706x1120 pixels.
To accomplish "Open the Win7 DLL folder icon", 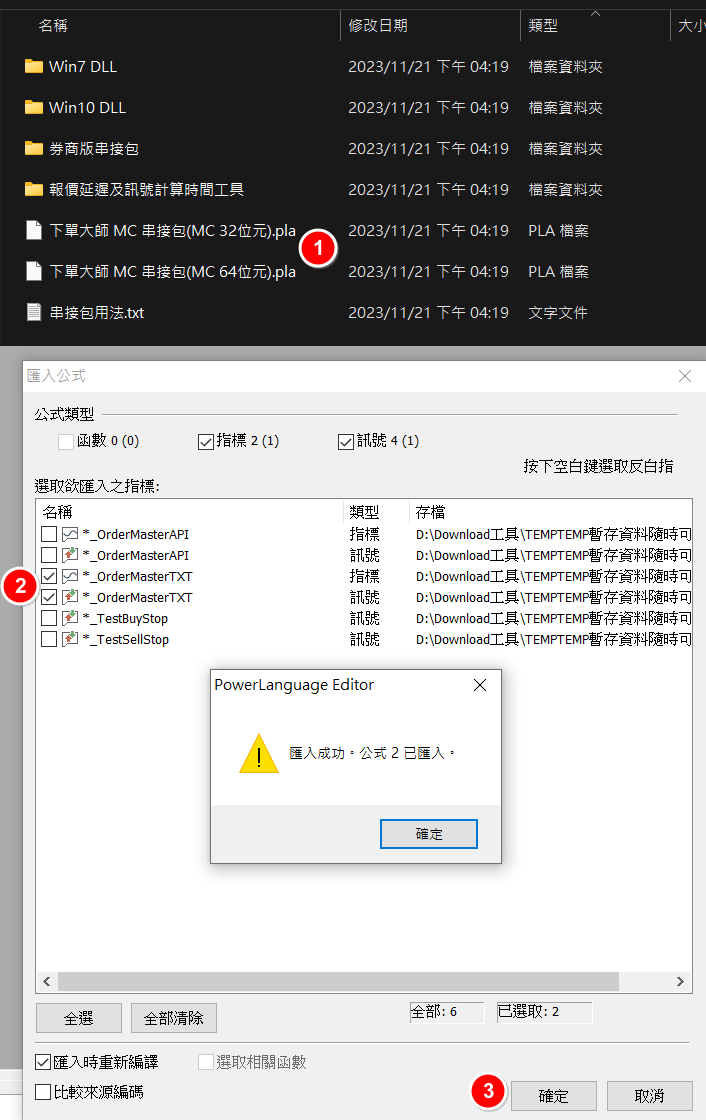I will click(34, 66).
